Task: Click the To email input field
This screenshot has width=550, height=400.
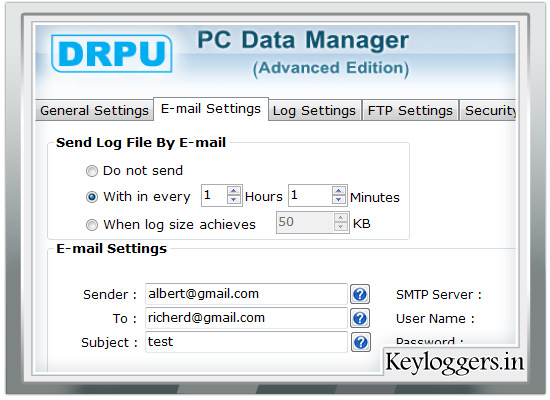Action: 246,318
